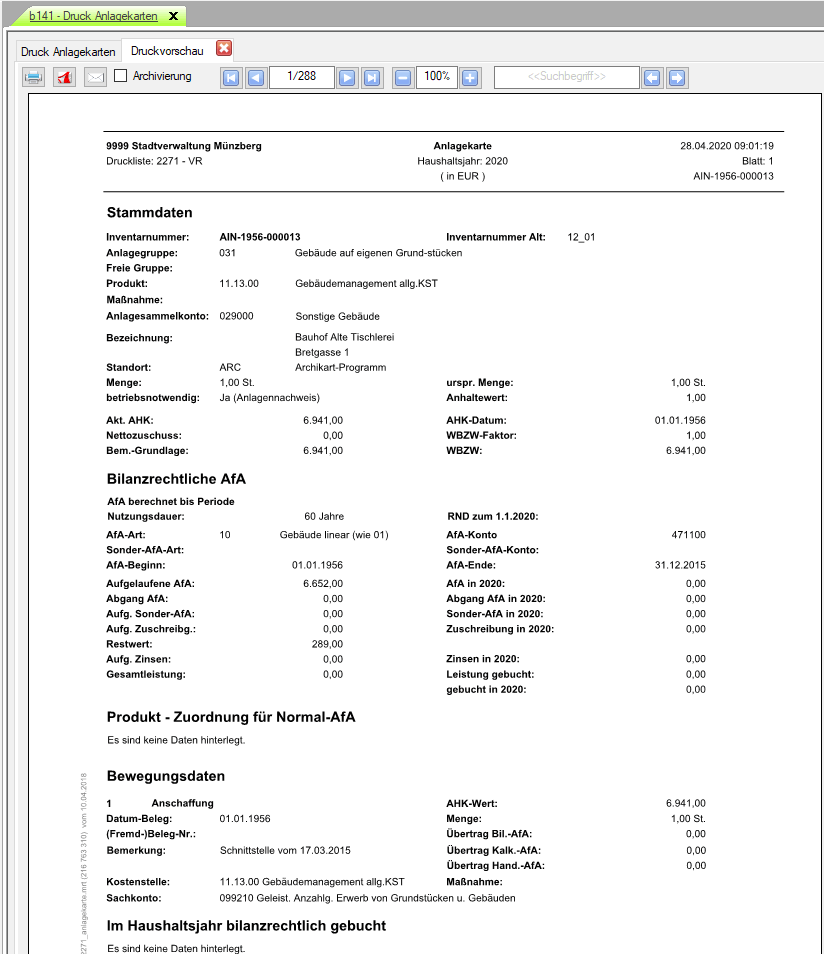Enable the Archivierung checkbox
Image resolution: width=824 pixels, height=954 pixels.
coord(121,76)
